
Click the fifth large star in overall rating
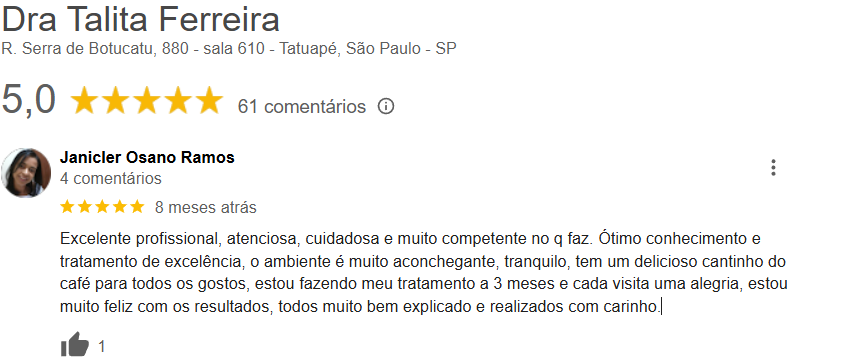(x=209, y=101)
